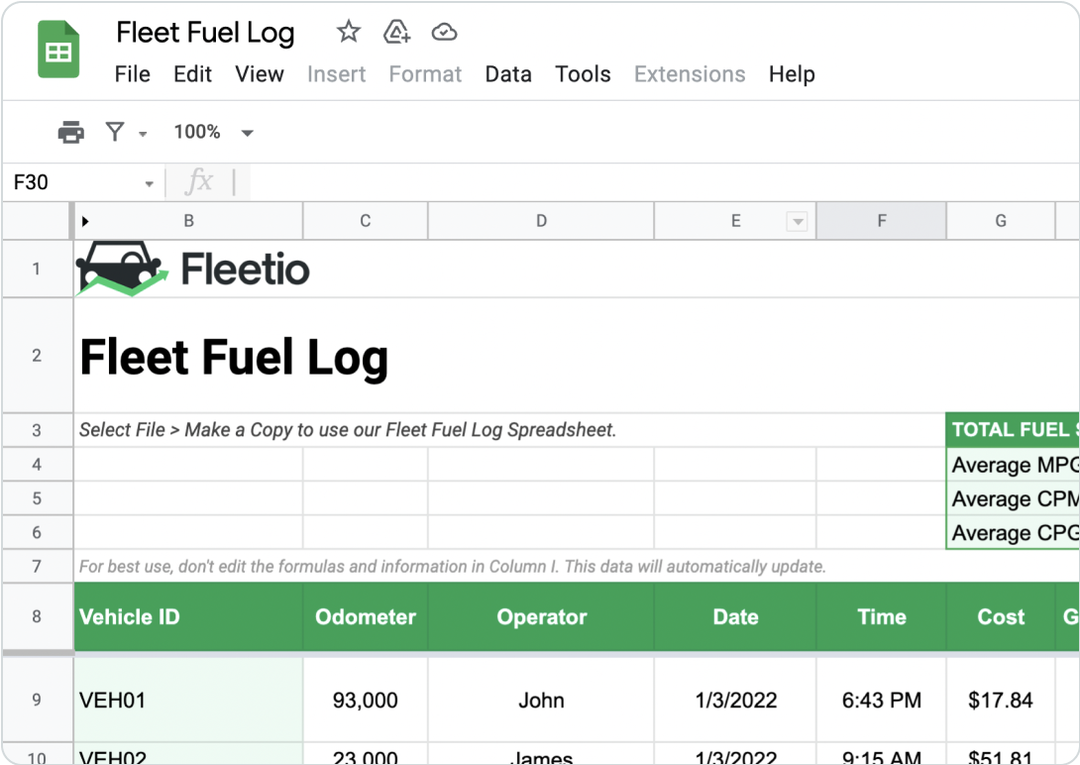Screen dimensions: 1080x765
Task: Select column C header
Action: click(x=365, y=221)
